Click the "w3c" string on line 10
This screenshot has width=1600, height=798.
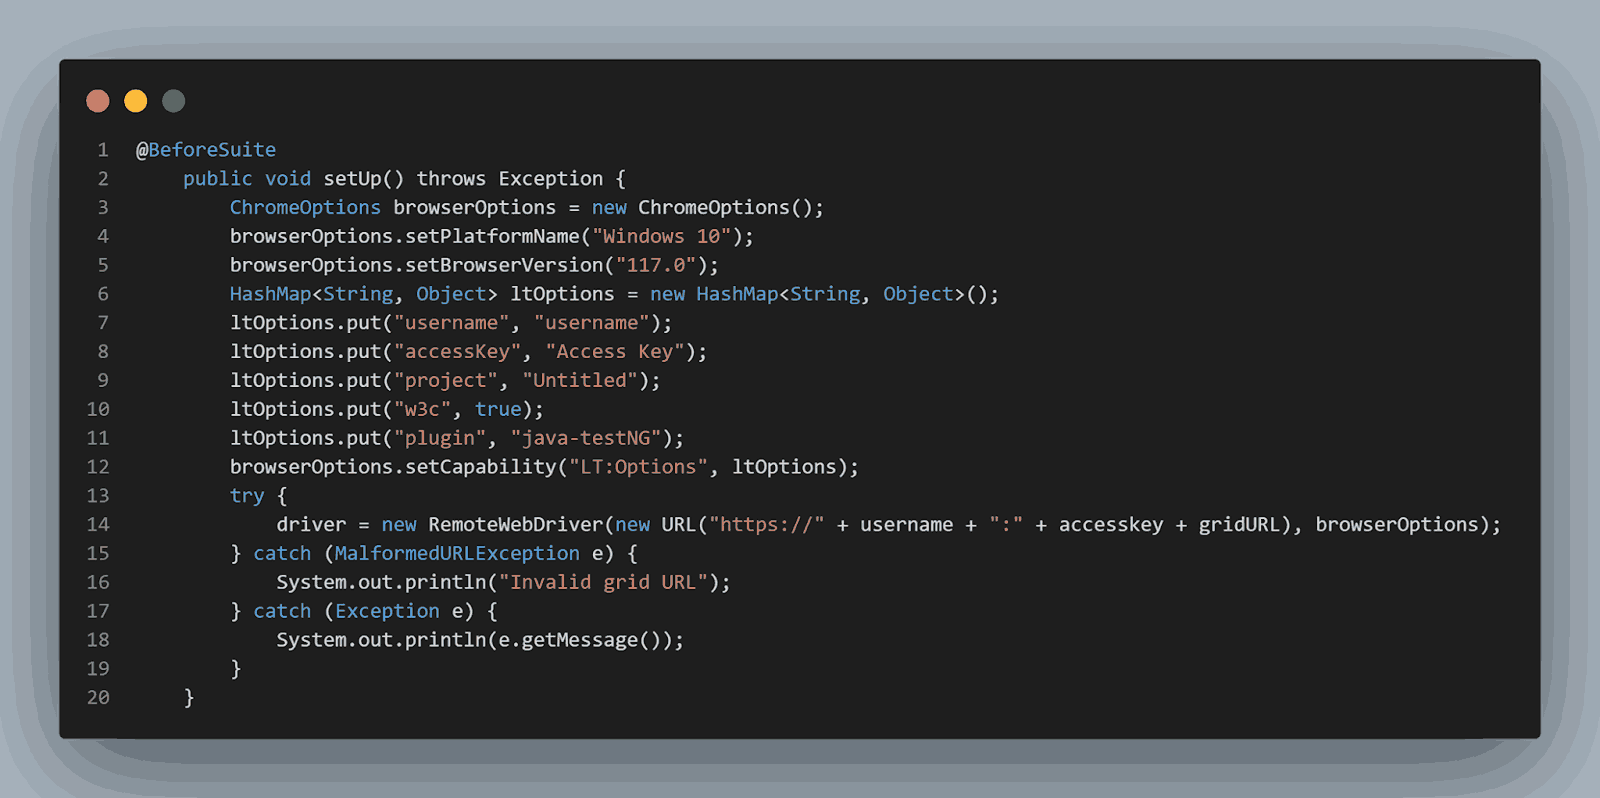point(422,410)
